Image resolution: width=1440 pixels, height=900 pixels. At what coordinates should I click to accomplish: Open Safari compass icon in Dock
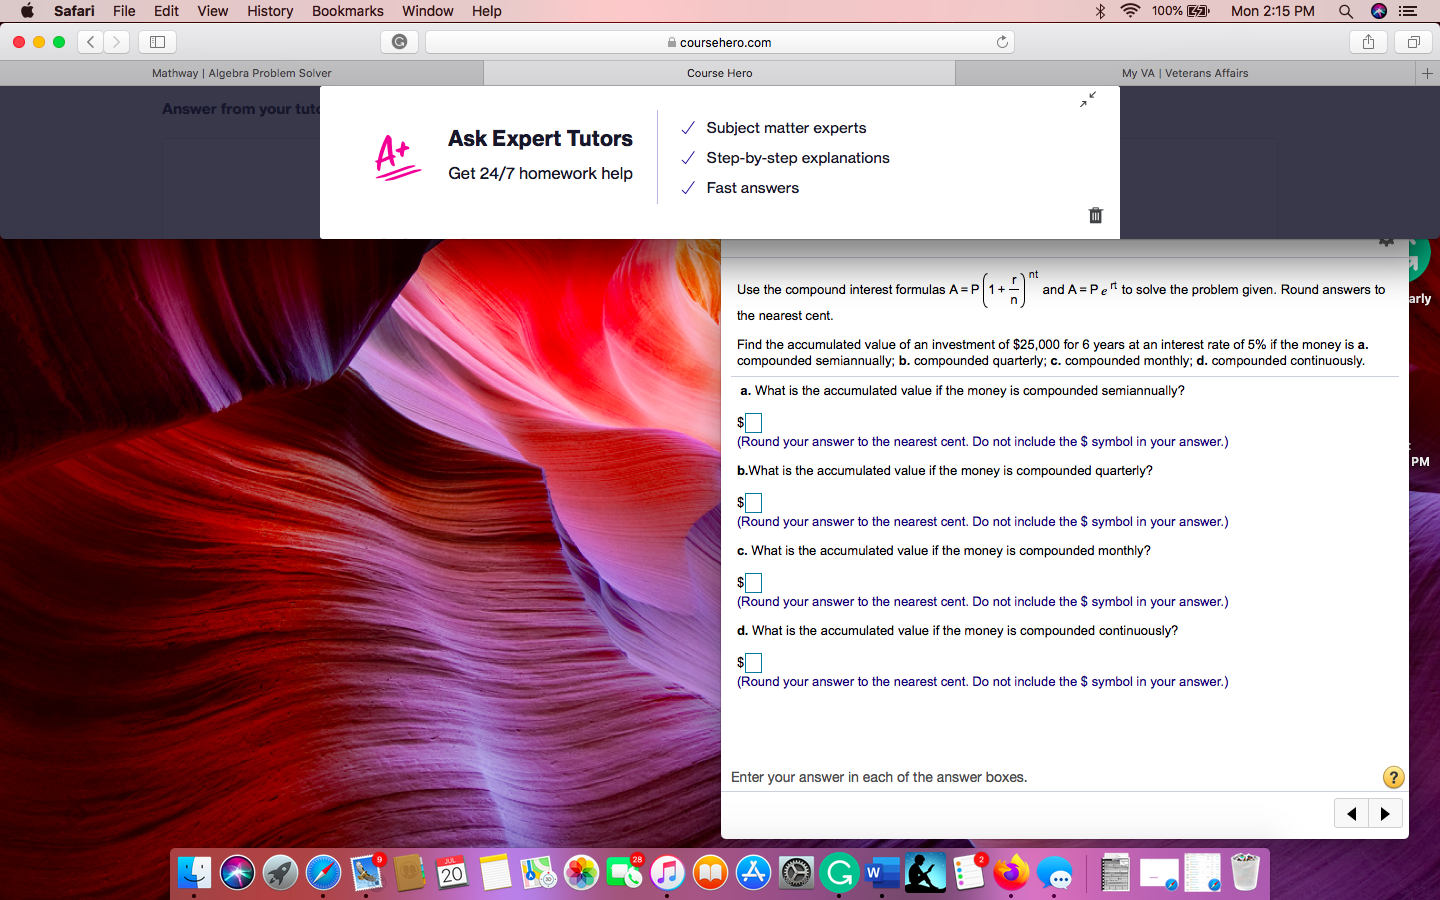click(x=323, y=873)
